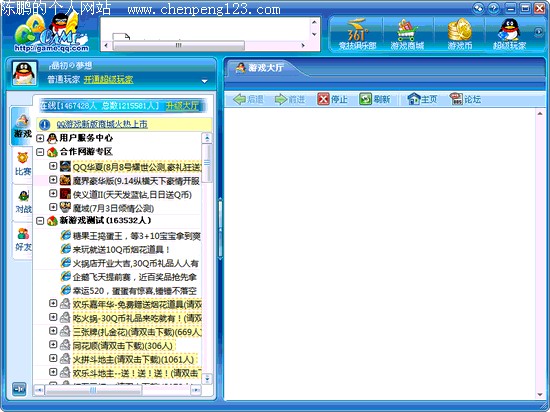The image size is (550, 412).
Task: Open 糖果王捣蛋王 web link entry
Action: (136, 236)
